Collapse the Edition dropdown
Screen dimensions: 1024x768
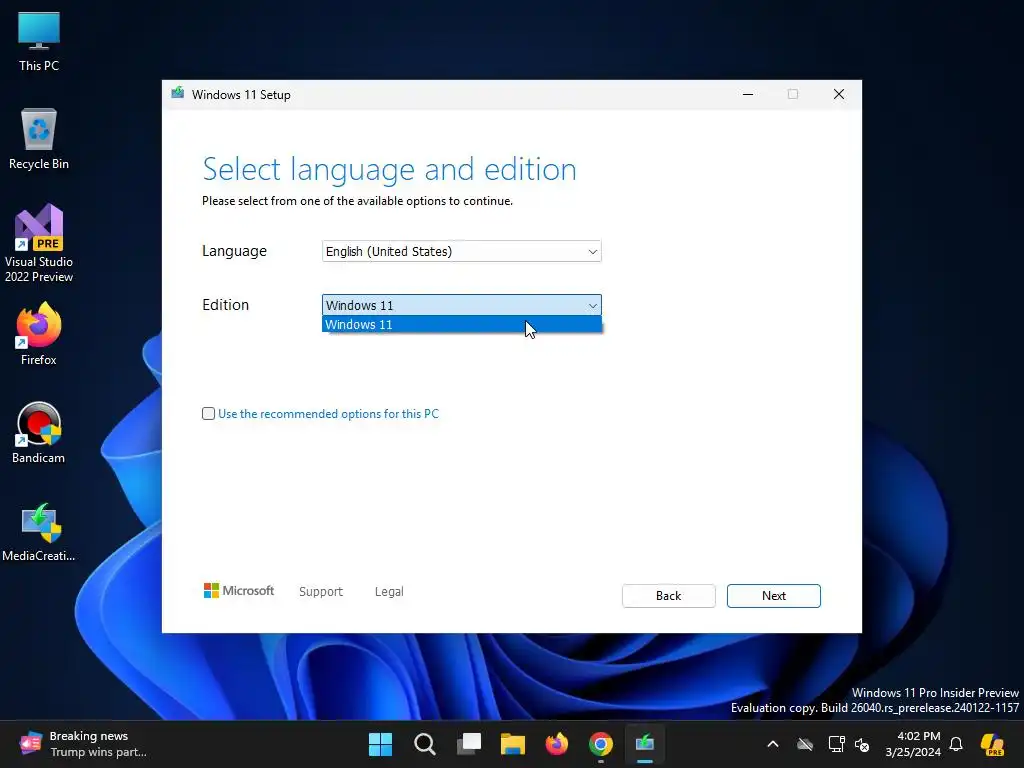462,305
